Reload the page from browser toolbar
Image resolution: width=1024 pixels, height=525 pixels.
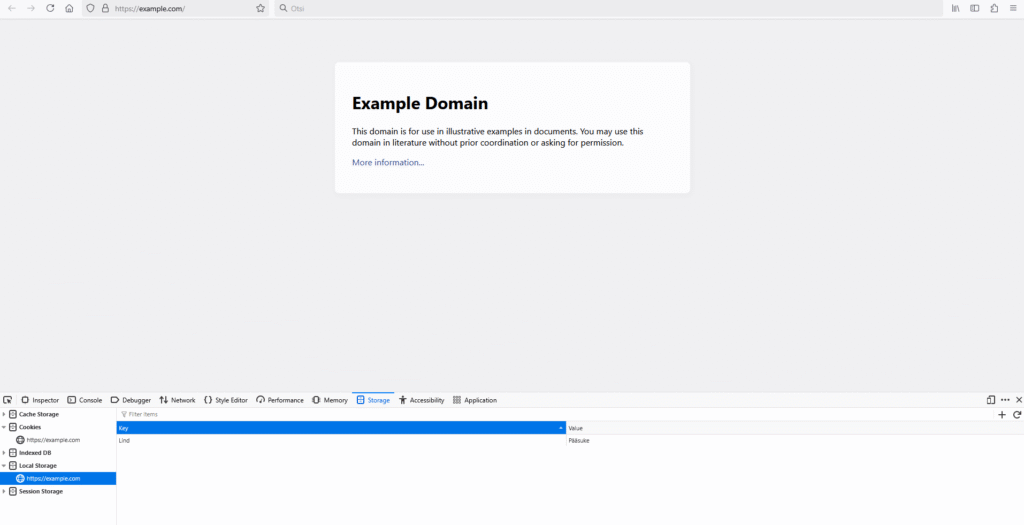click(x=49, y=8)
